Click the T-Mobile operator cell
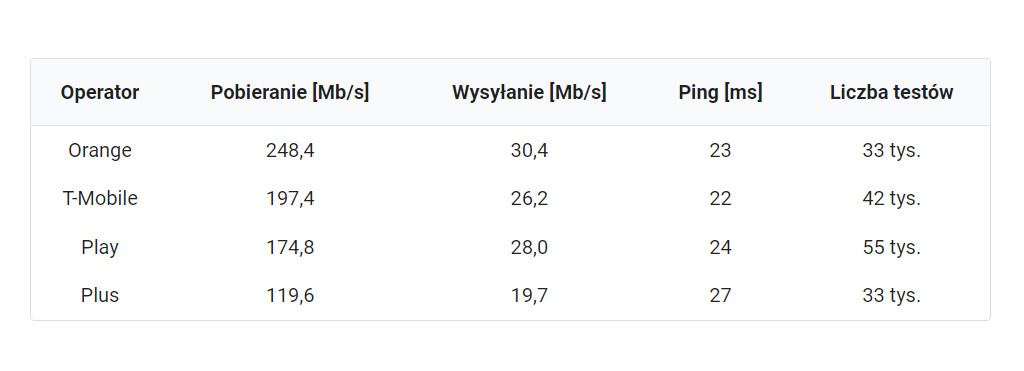This screenshot has width=1024, height=371. (x=100, y=199)
